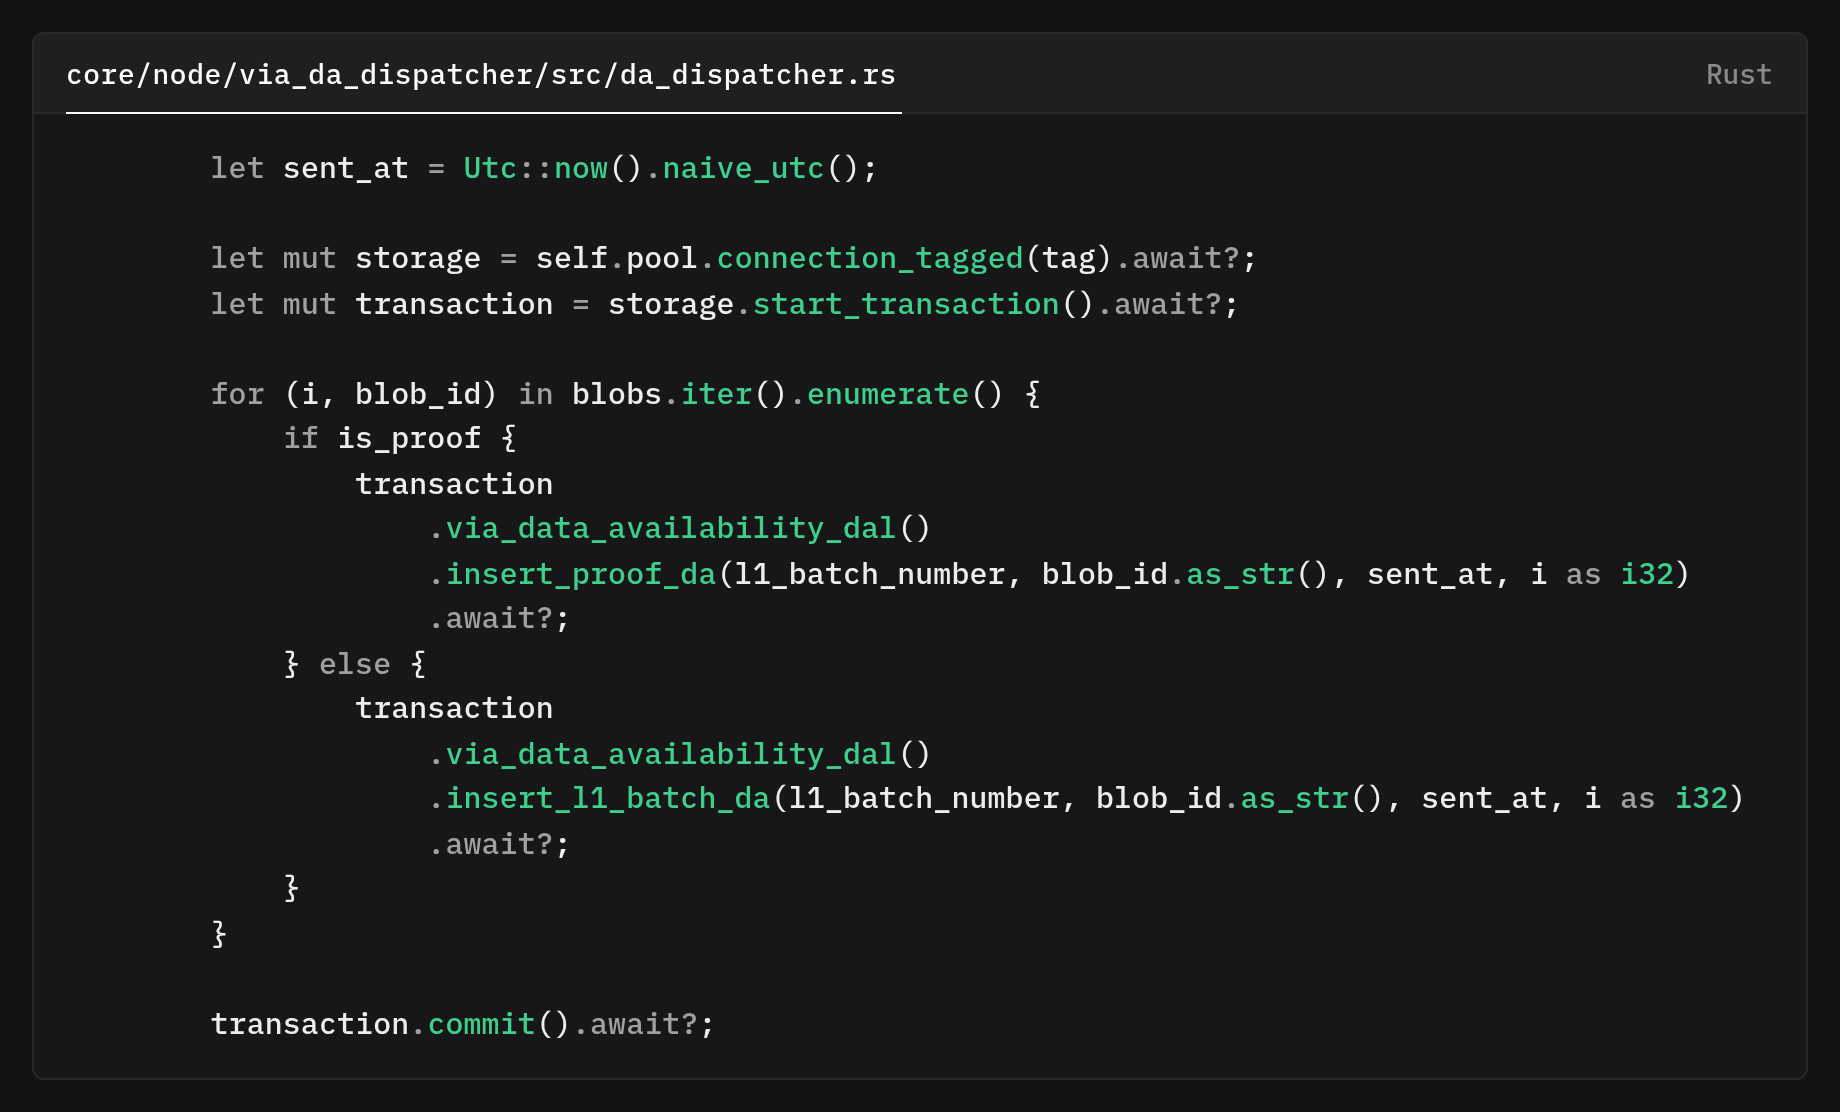Click the Utc type in first line
The height and width of the screenshot is (1112, 1840).
tap(489, 168)
